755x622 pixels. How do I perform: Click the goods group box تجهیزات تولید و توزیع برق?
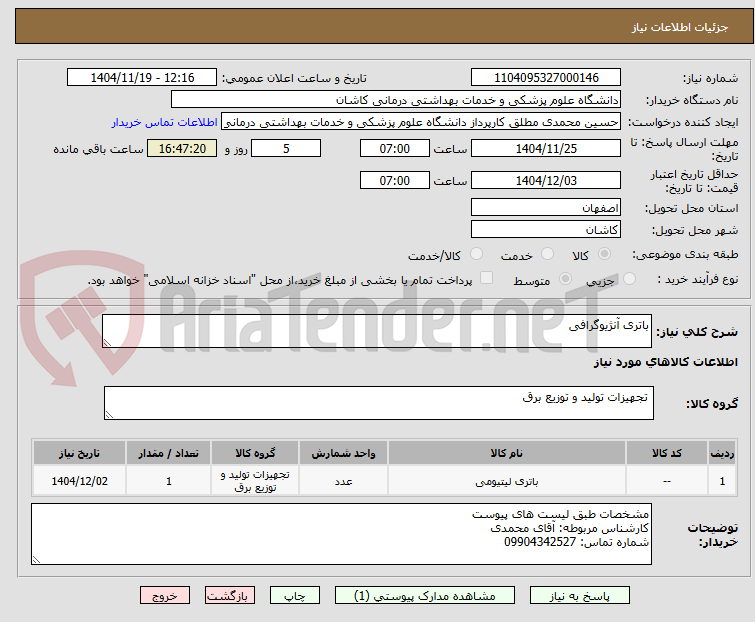tap(379, 402)
